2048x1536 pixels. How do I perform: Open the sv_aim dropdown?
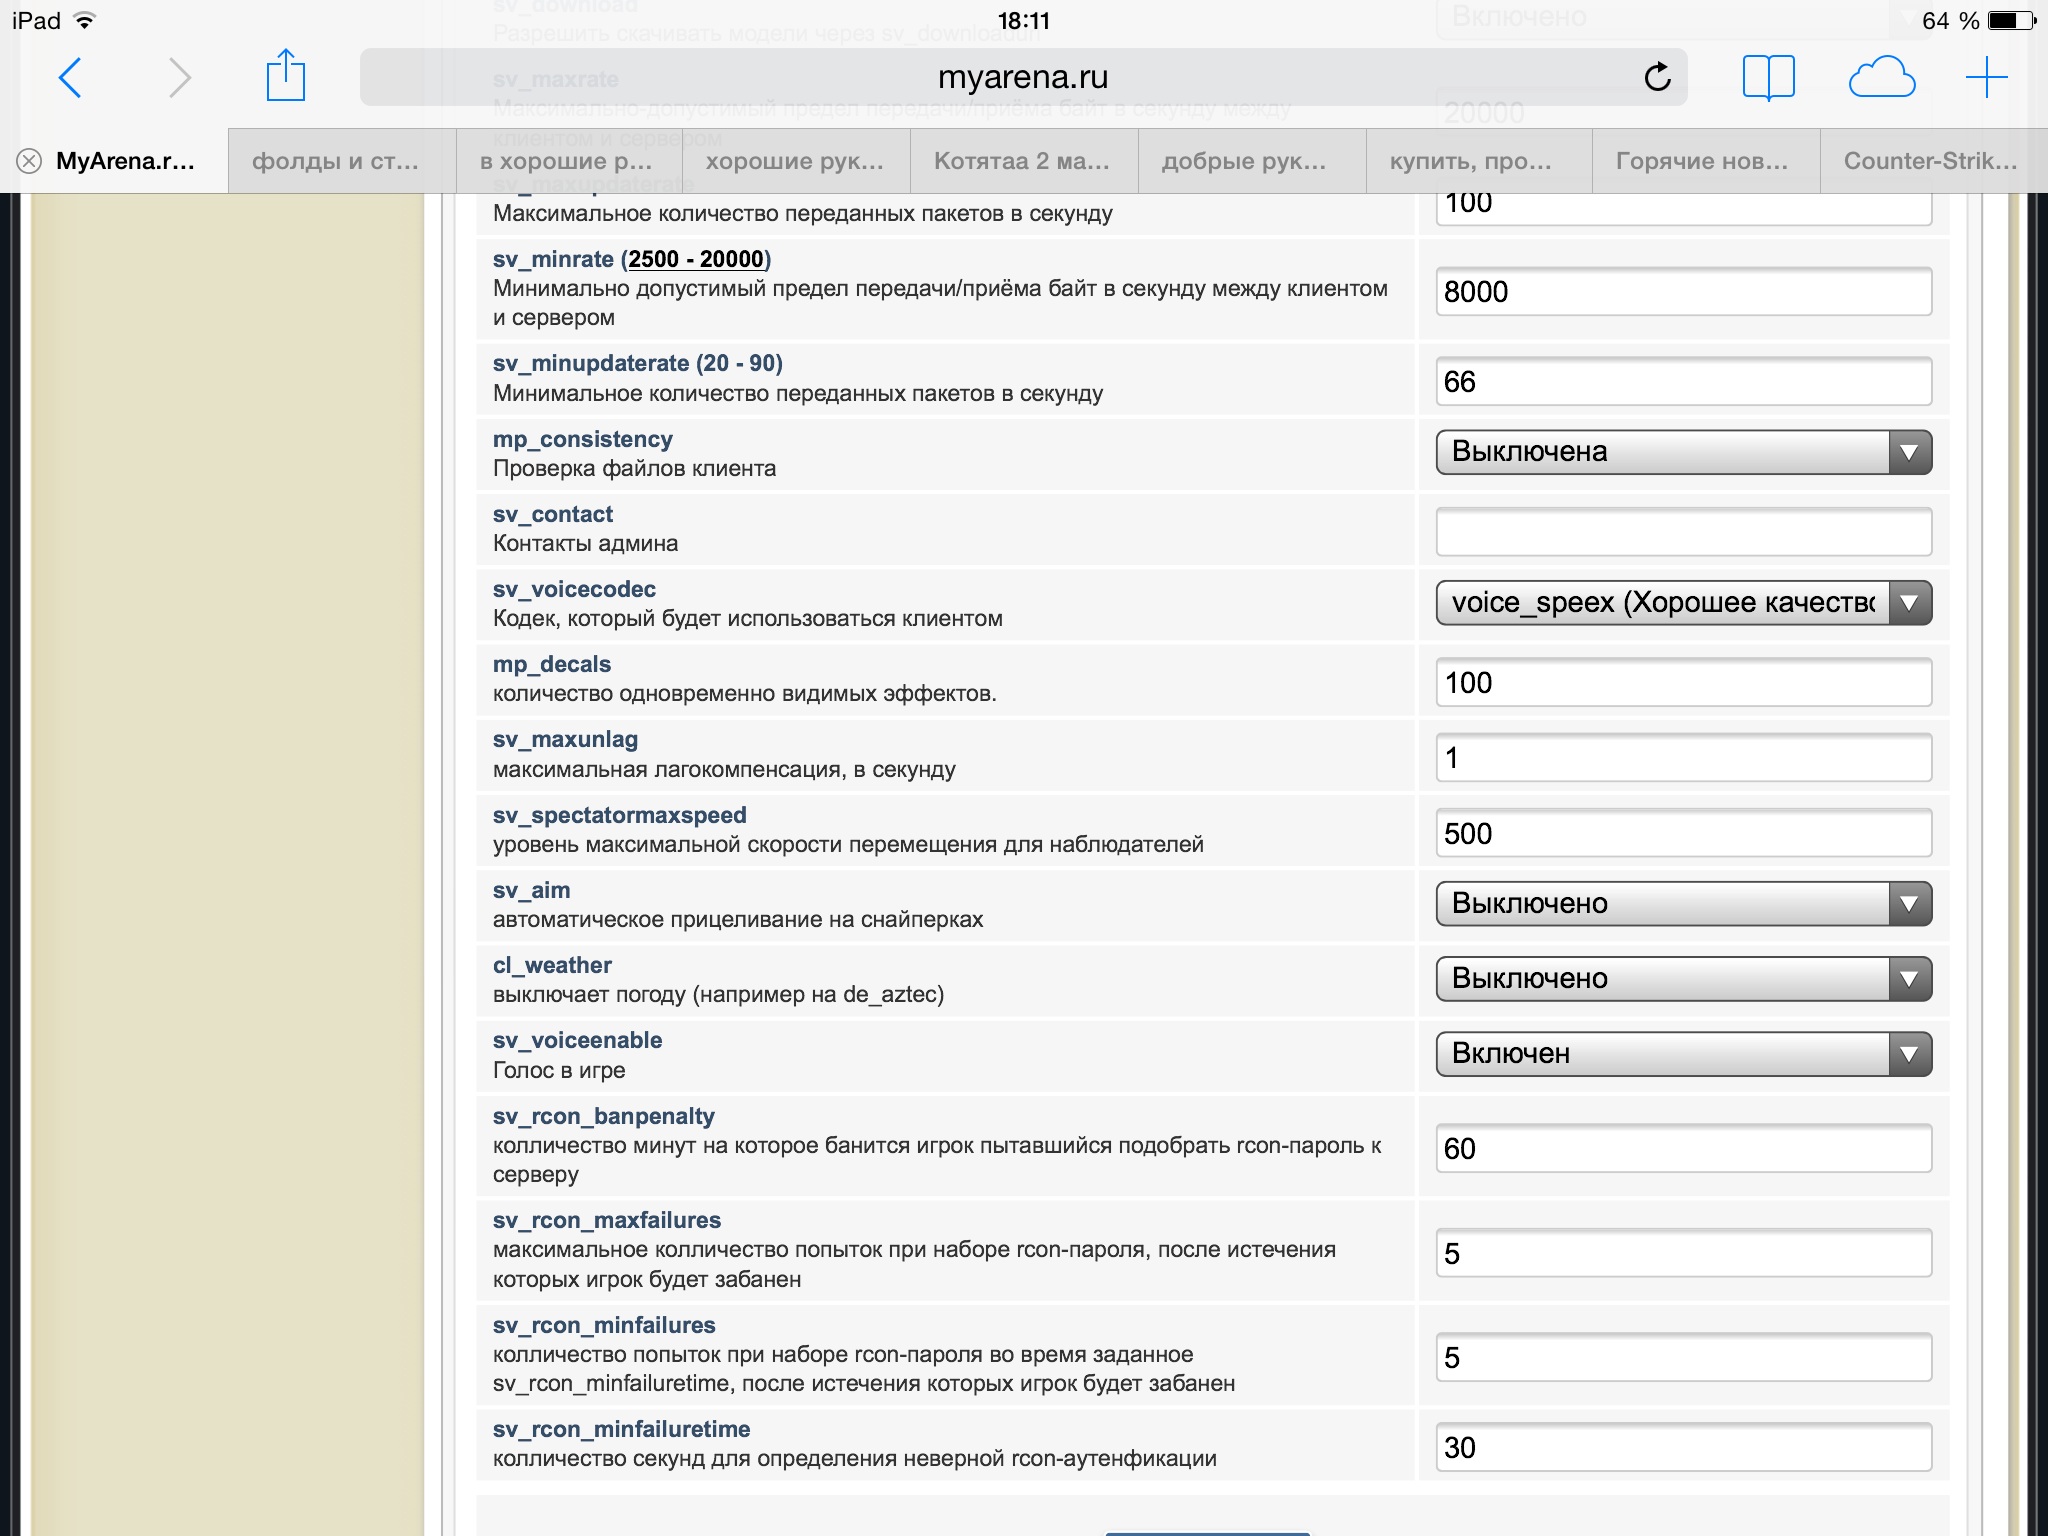click(1684, 904)
